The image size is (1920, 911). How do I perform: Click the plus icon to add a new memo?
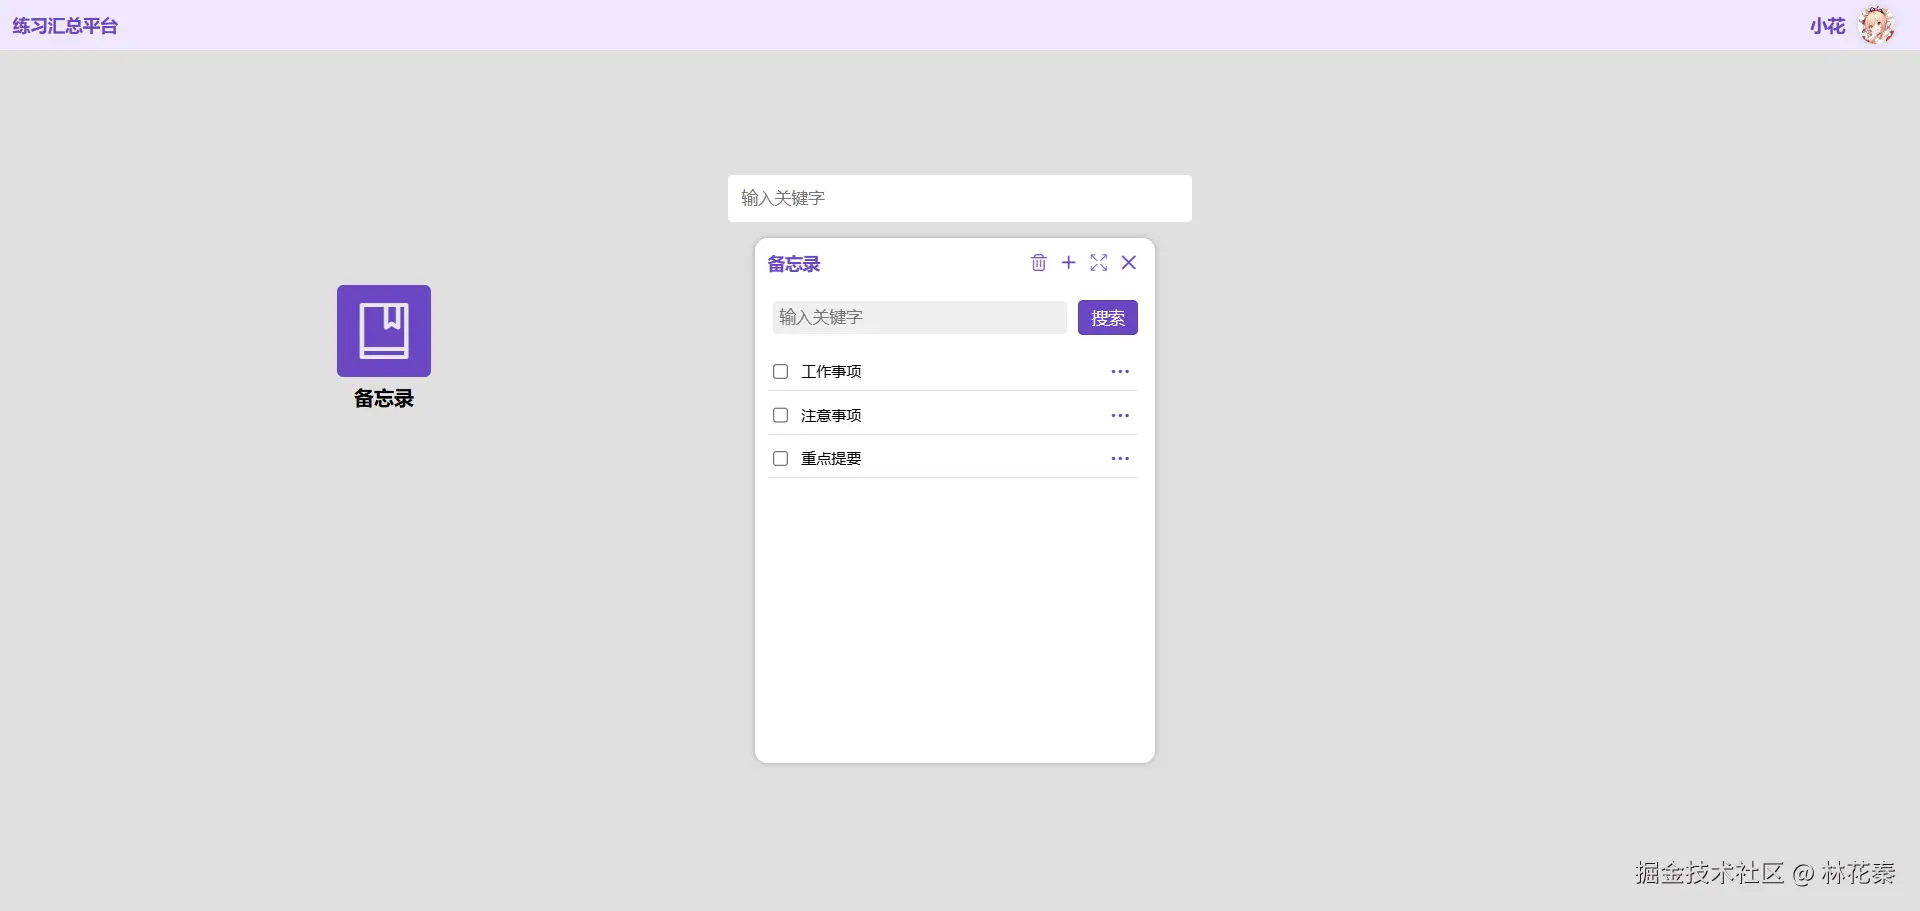[x=1068, y=263]
